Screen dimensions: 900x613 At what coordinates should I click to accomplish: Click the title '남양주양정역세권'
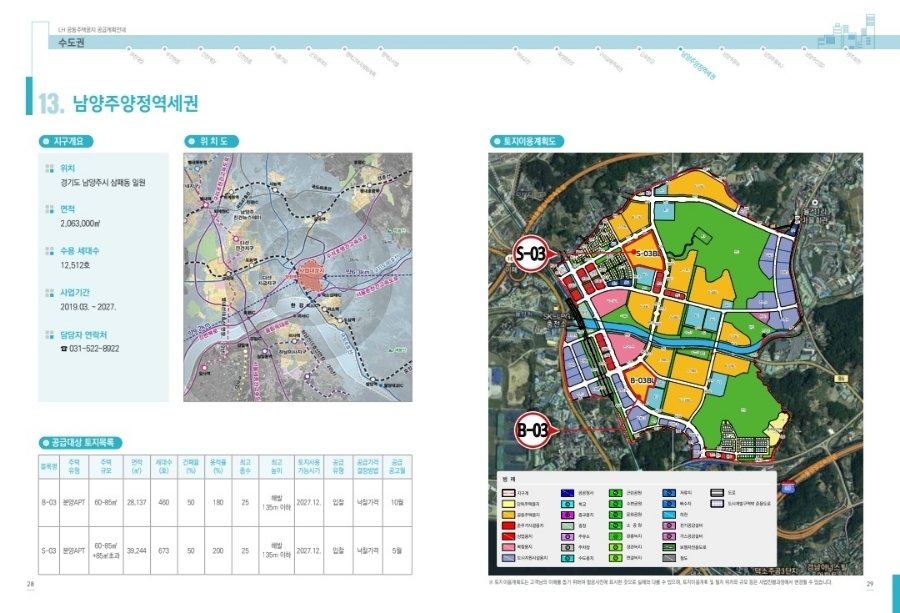(x=136, y=103)
